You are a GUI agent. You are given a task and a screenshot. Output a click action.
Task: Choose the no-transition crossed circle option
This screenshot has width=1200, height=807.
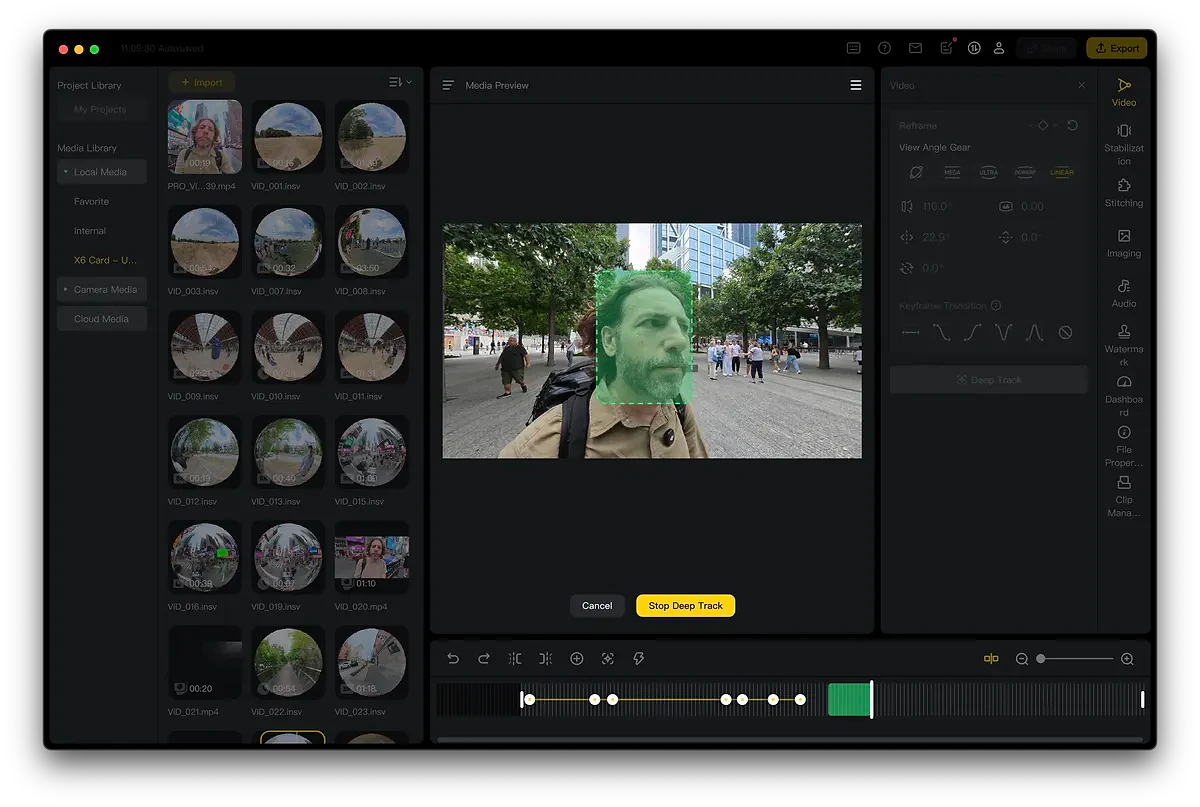click(1065, 333)
